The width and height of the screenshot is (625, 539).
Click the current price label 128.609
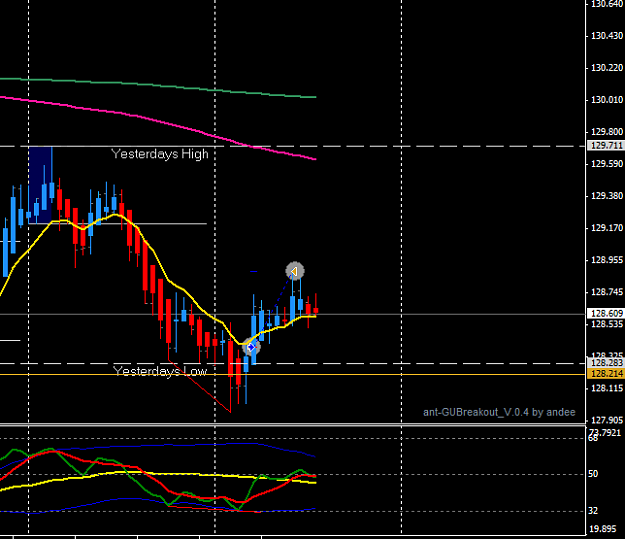tap(606, 314)
